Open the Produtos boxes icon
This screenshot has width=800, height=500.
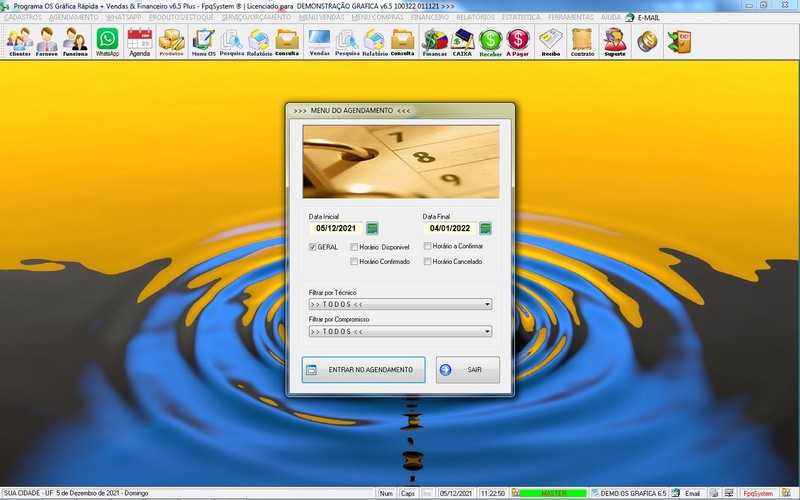(171, 42)
